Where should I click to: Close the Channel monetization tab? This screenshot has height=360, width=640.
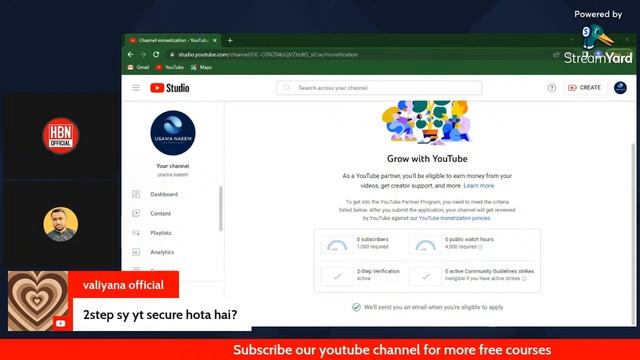coord(215,40)
